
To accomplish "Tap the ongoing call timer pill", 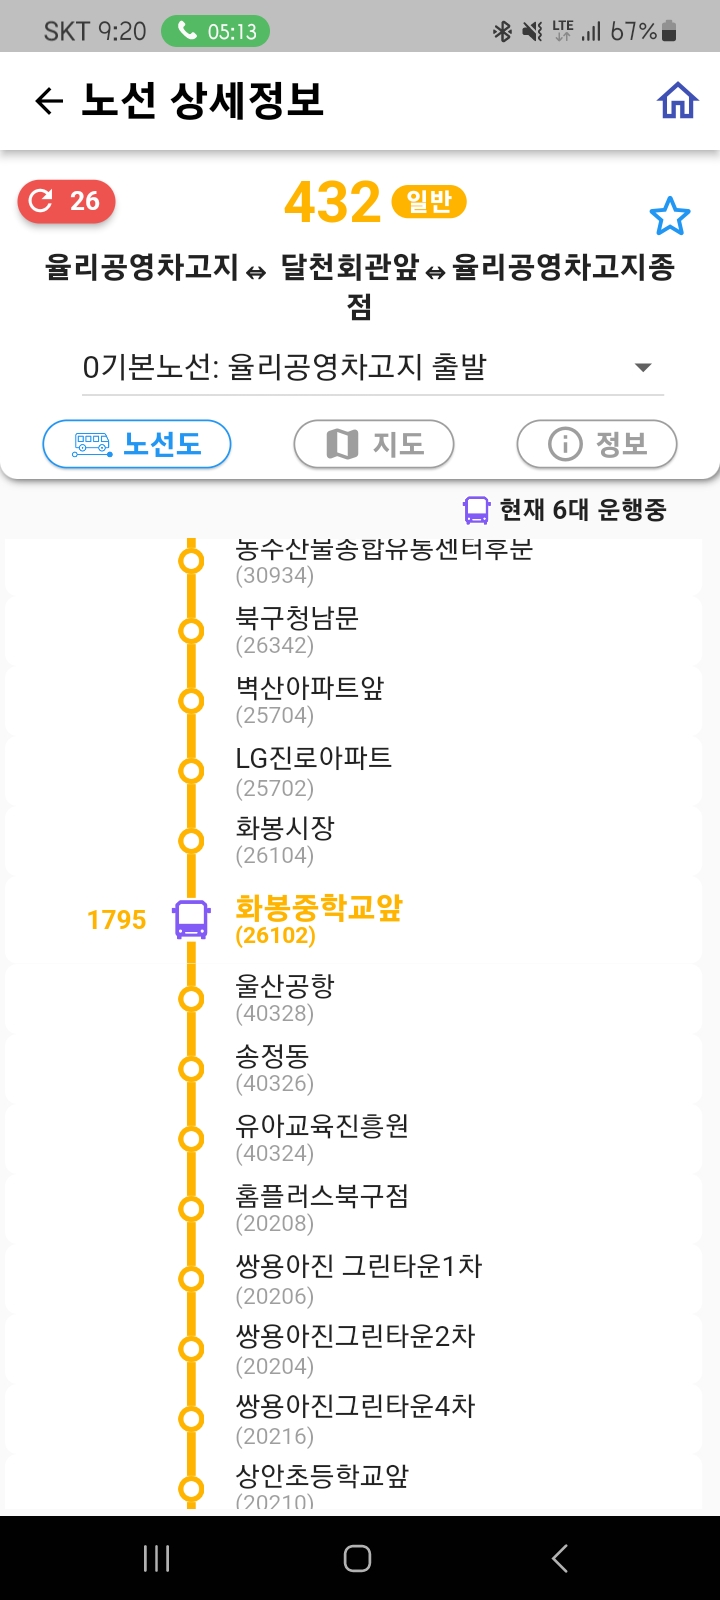I will coord(216,32).
